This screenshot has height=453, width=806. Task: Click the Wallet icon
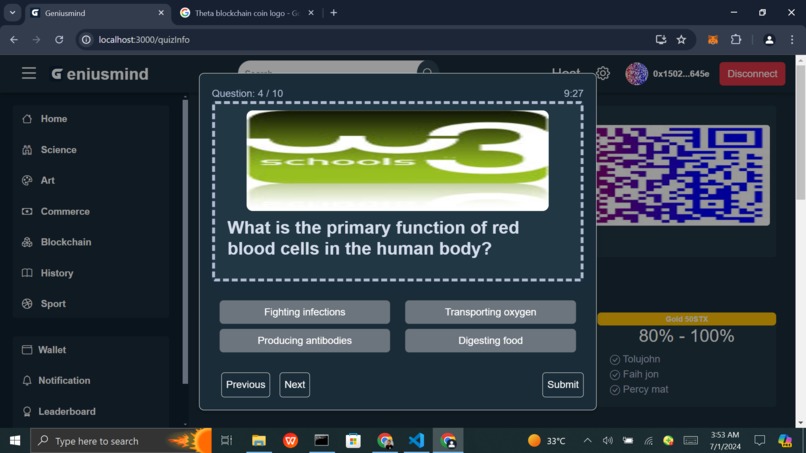point(27,350)
